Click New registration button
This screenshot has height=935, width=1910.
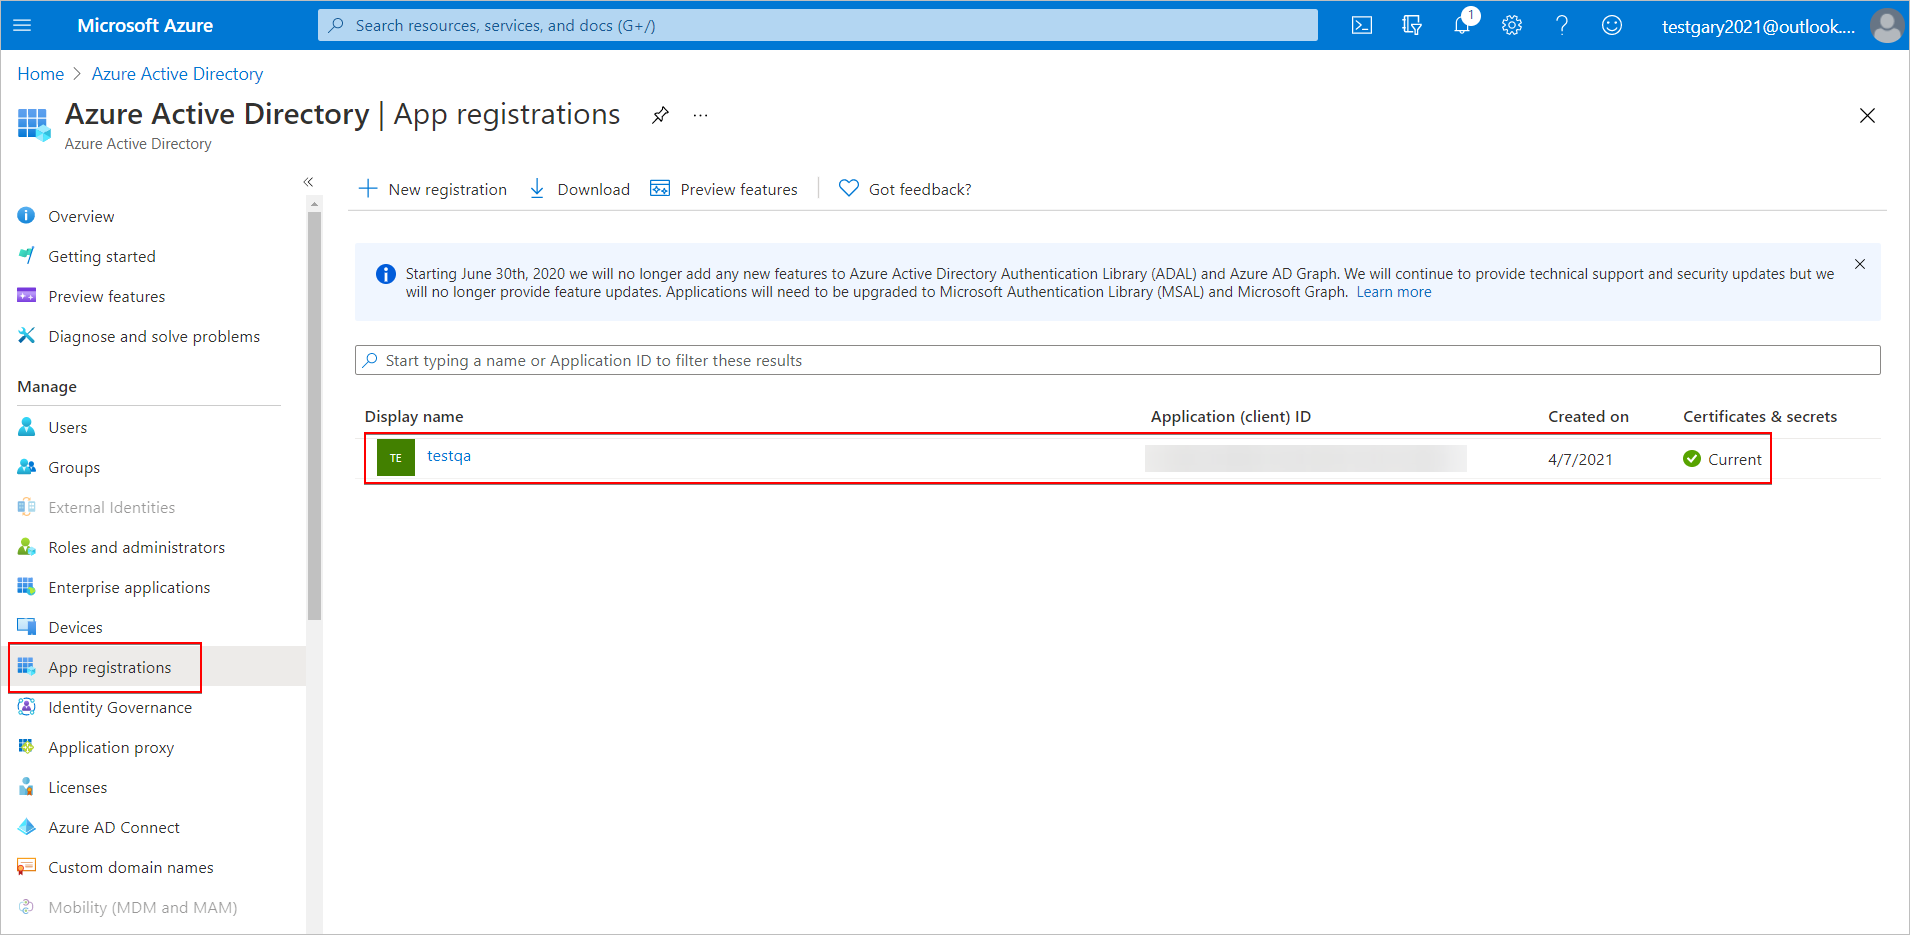[433, 190]
